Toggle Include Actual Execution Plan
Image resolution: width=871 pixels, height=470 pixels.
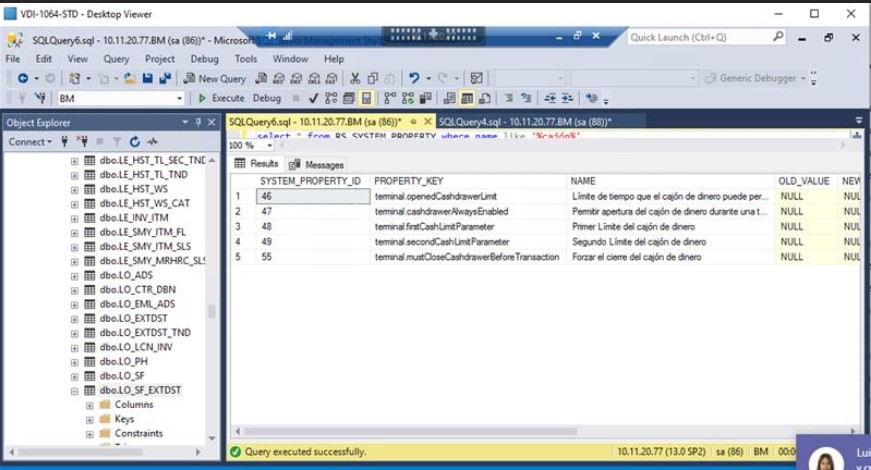coord(390,98)
